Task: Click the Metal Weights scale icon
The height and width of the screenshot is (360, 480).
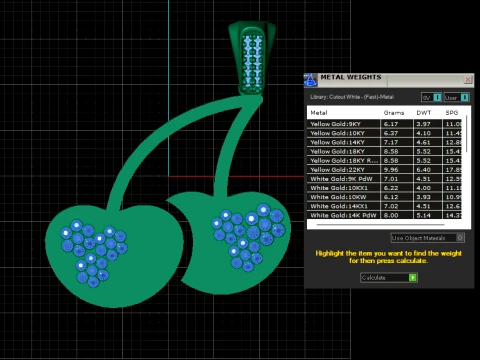Action: point(310,80)
